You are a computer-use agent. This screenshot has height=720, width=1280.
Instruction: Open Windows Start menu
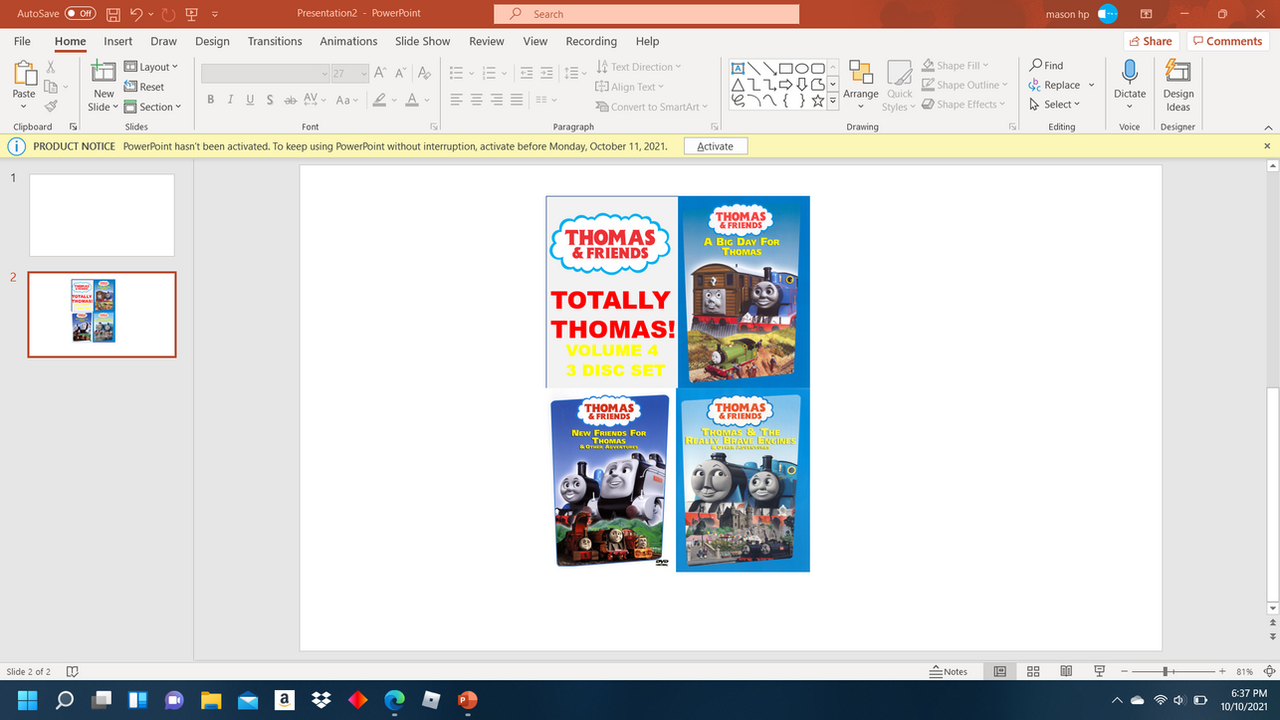click(x=27, y=699)
